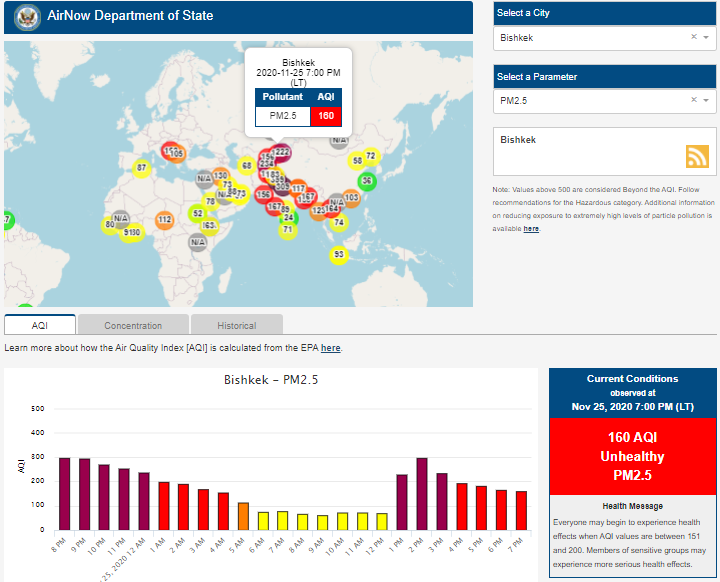
Task: Follow the EPA 'here' link about AQI calculation
Action: pyautogui.click(x=330, y=348)
